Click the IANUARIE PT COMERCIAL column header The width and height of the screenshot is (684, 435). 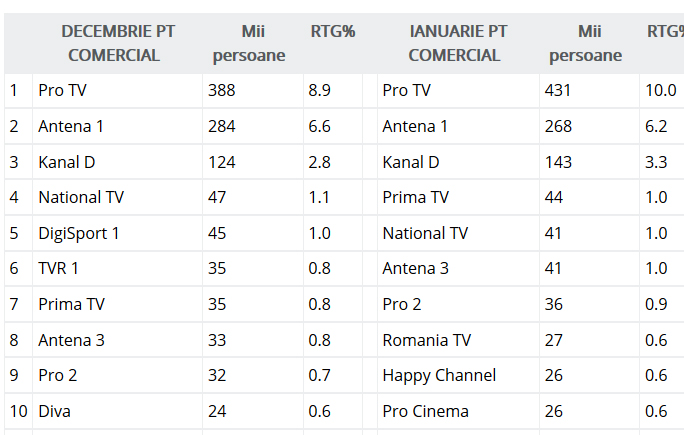(457, 43)
